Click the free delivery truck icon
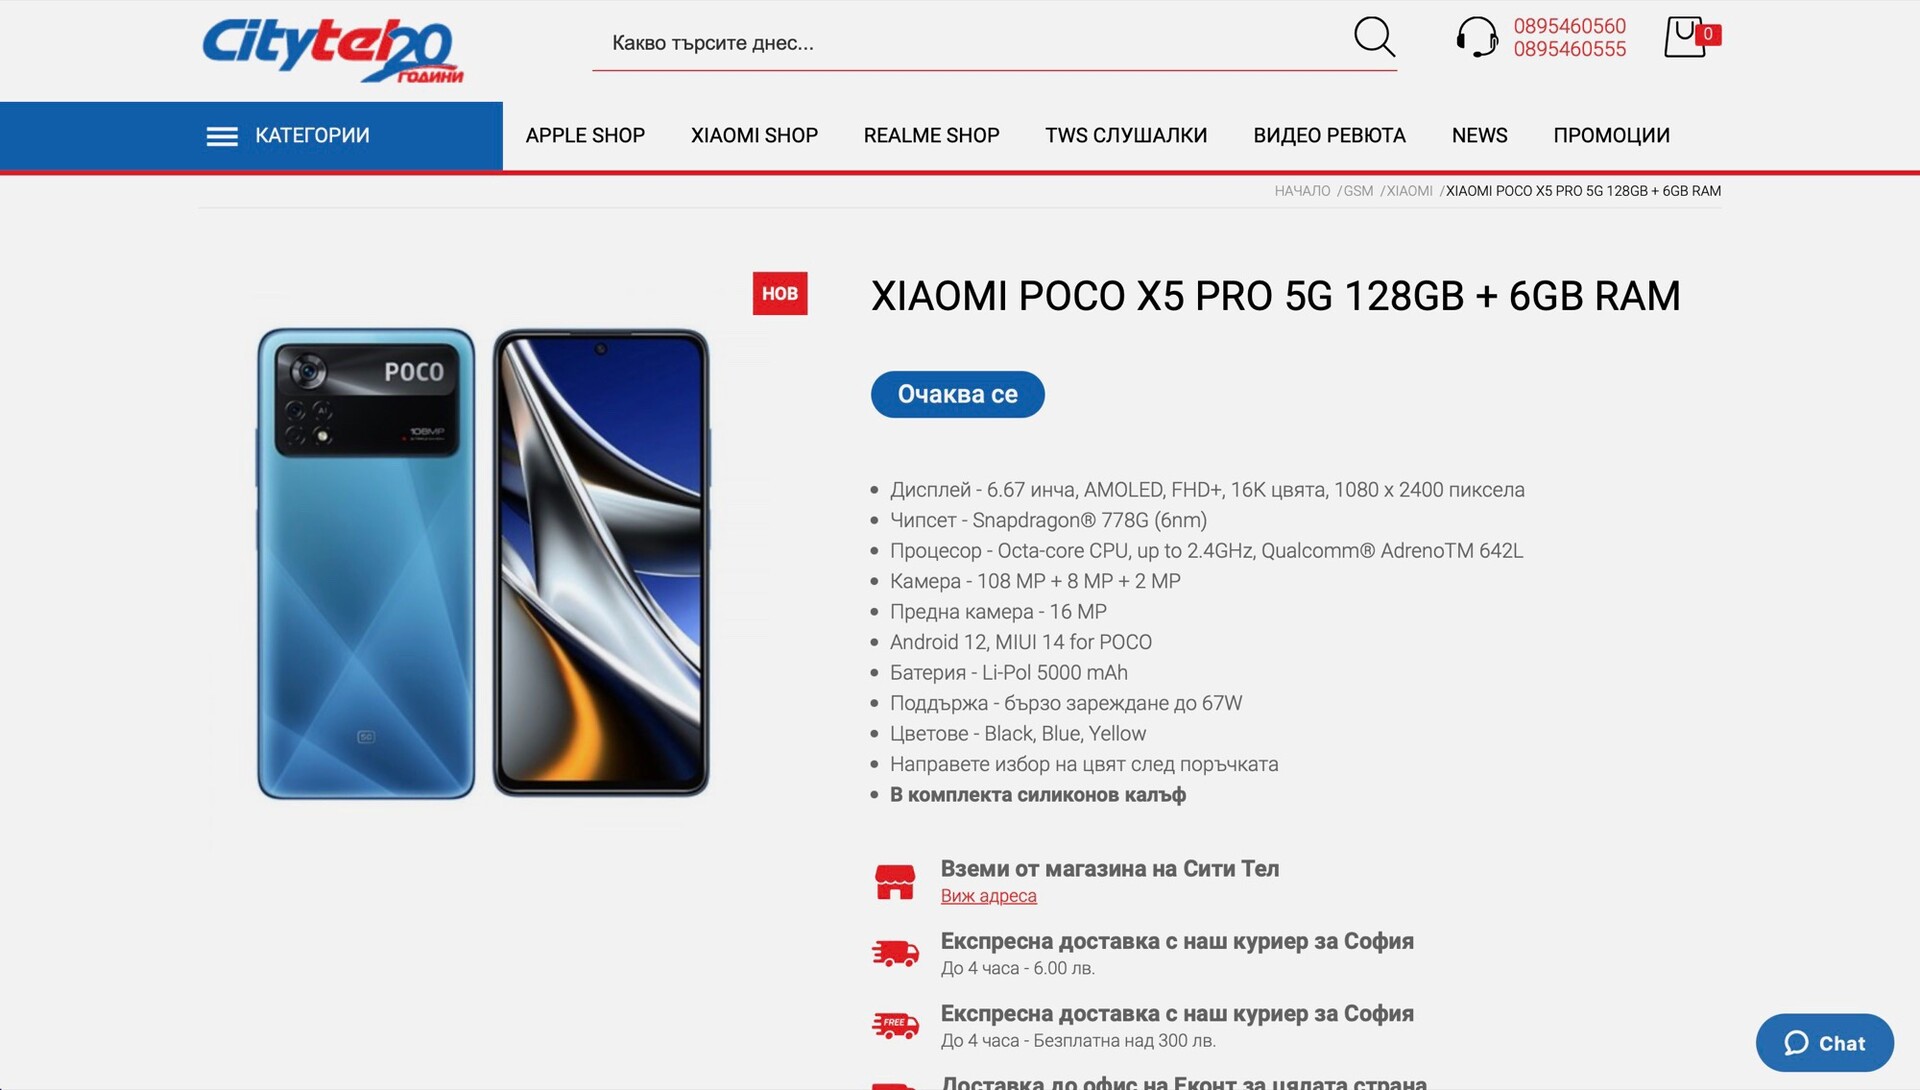The image size is (1920, 1090). click(895, 1025)
